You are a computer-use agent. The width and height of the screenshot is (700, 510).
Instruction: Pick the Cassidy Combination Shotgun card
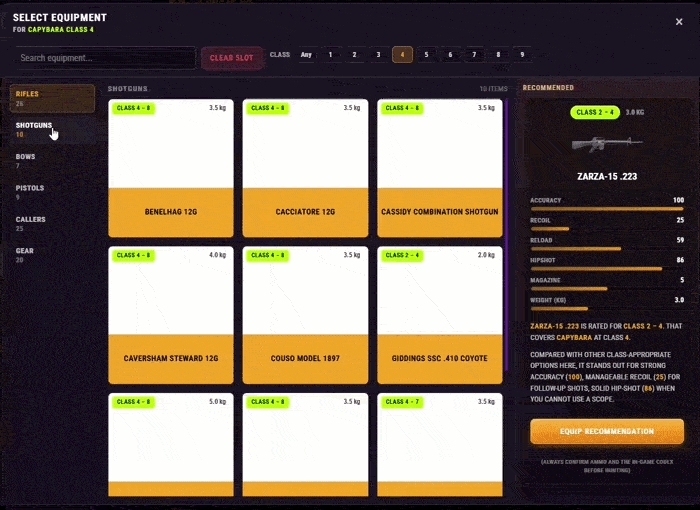tap(440, 168)
